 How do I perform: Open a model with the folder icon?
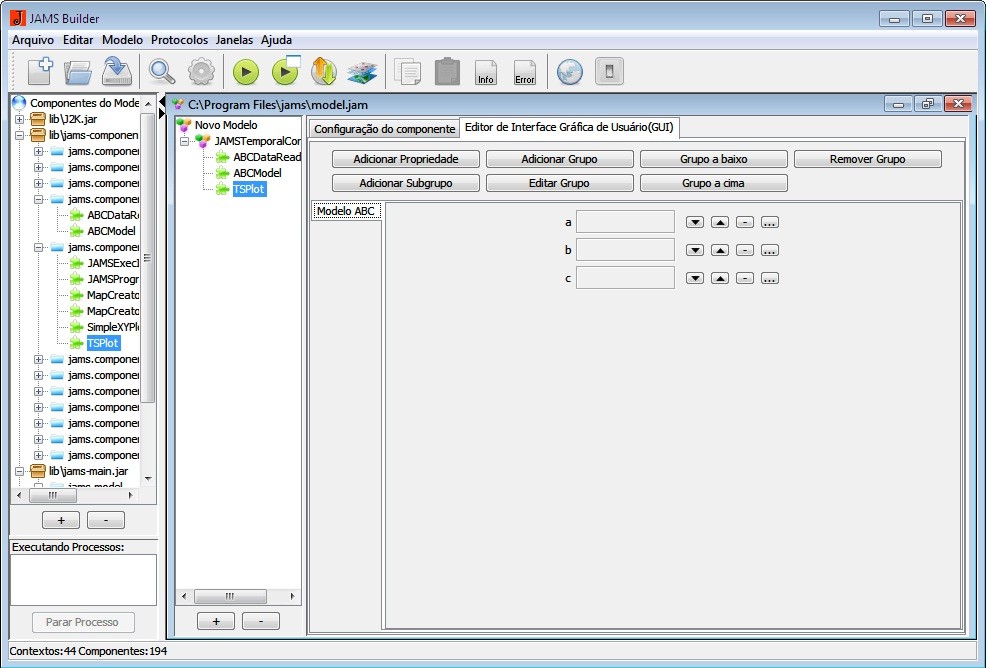pos(78,72)
